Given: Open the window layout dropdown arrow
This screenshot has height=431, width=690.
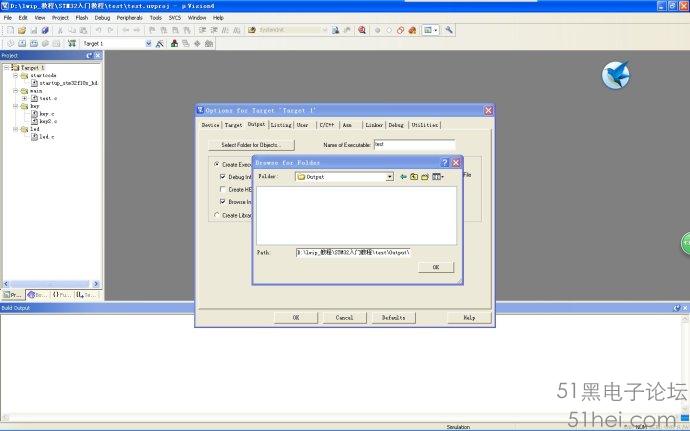Looking at the screenshot, I should [x=436, y=30].
